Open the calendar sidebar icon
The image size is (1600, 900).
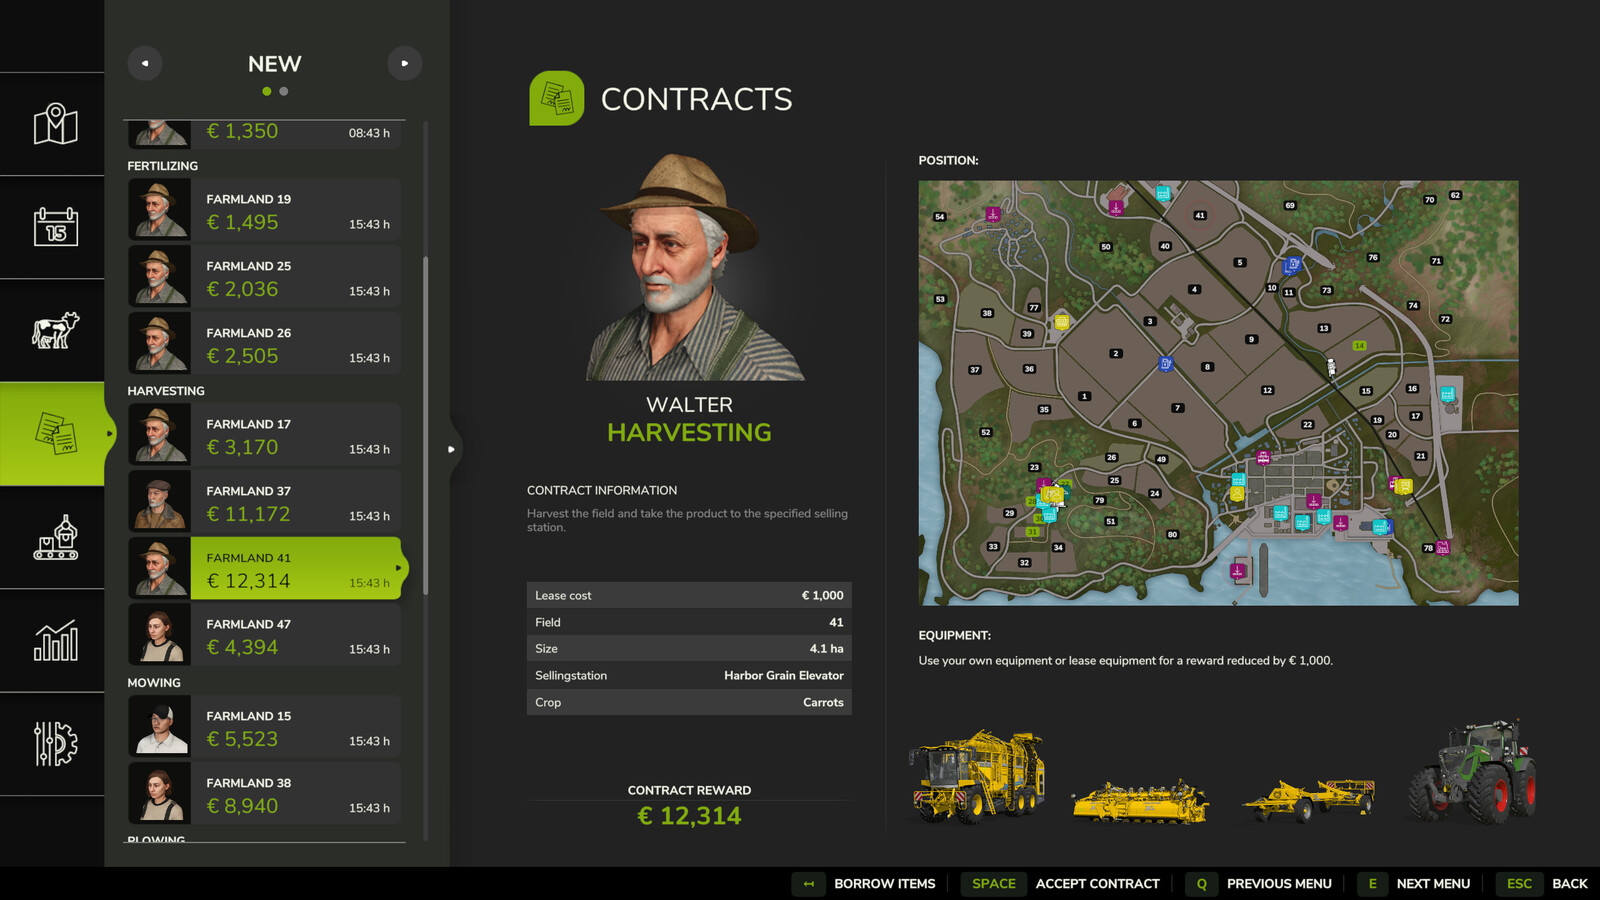click(55, 227)
